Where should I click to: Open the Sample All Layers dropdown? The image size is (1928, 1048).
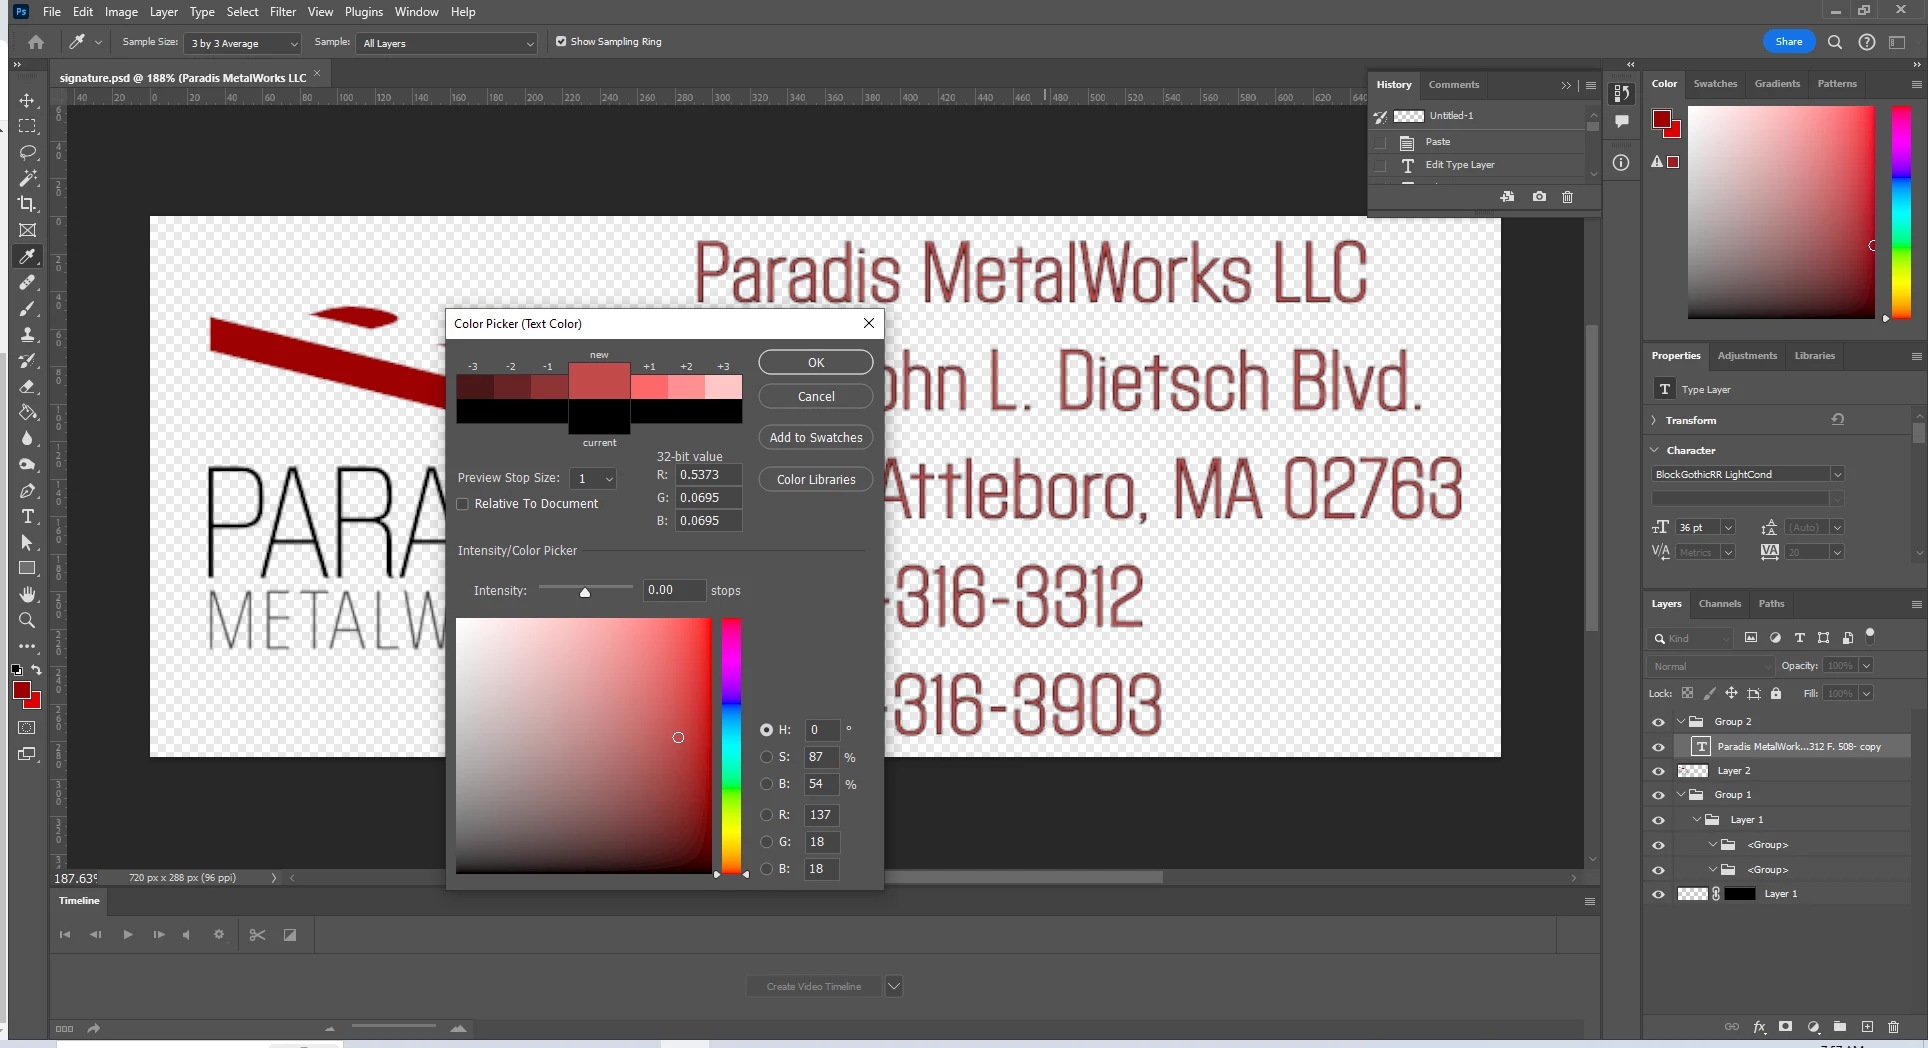[x=447, y=43]
